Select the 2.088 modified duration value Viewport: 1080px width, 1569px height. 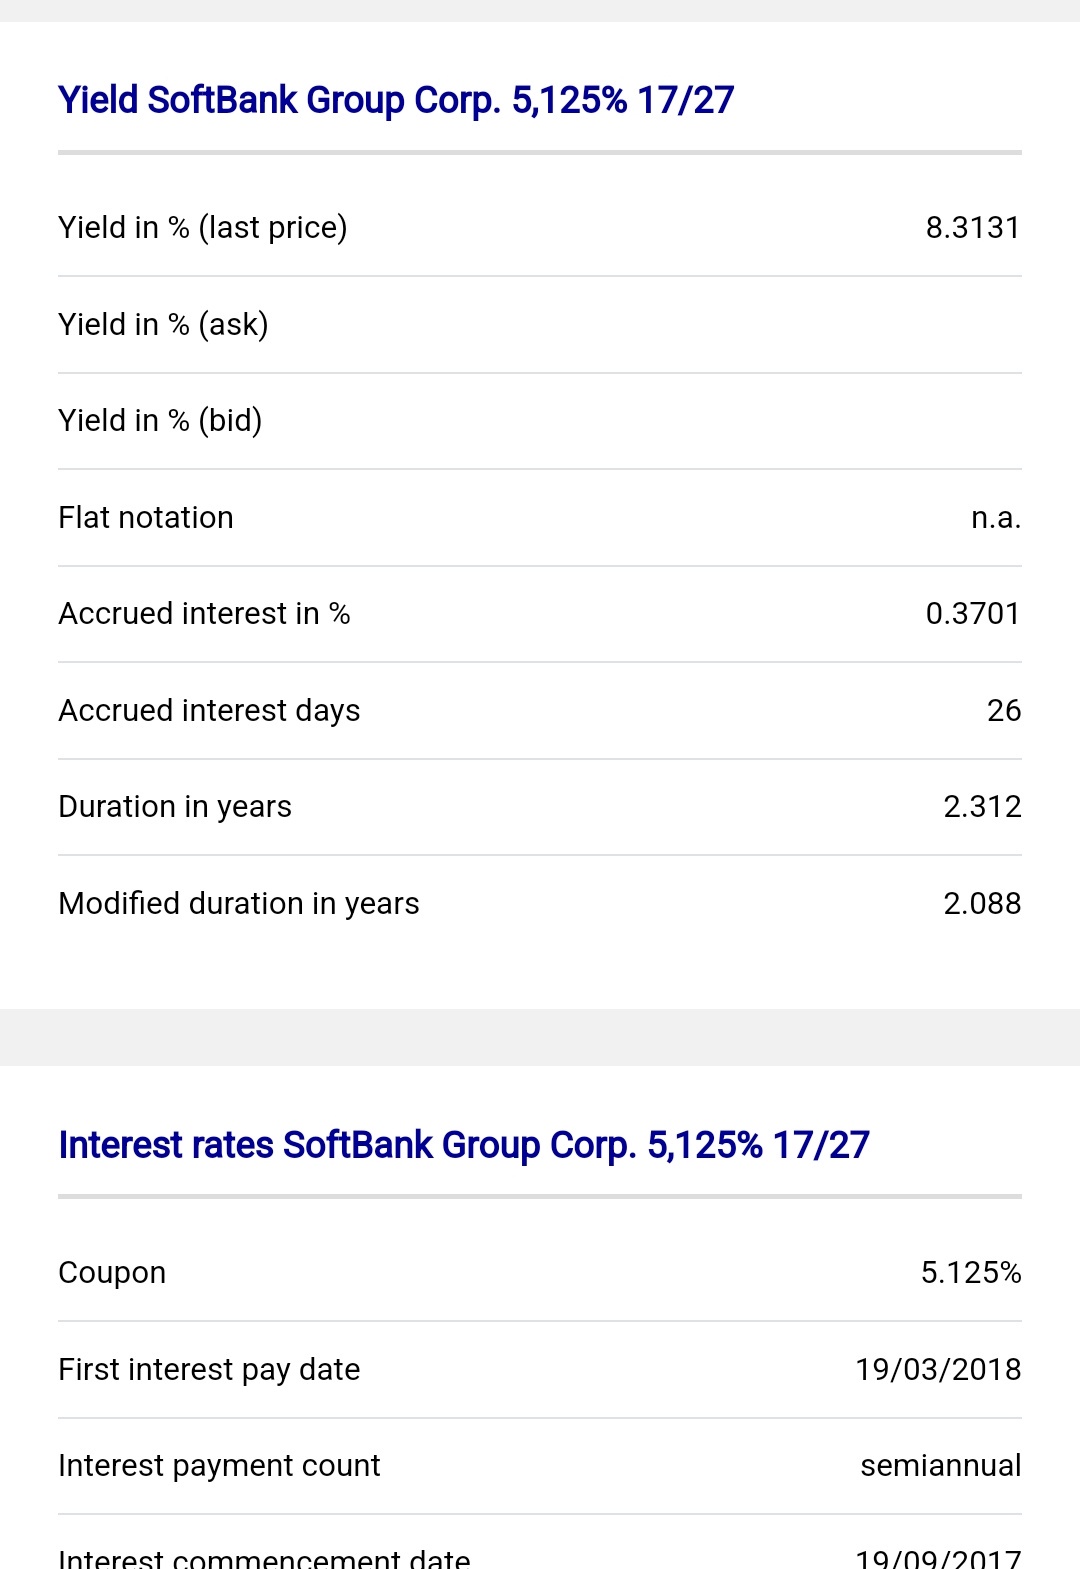(x=981, y=904)
